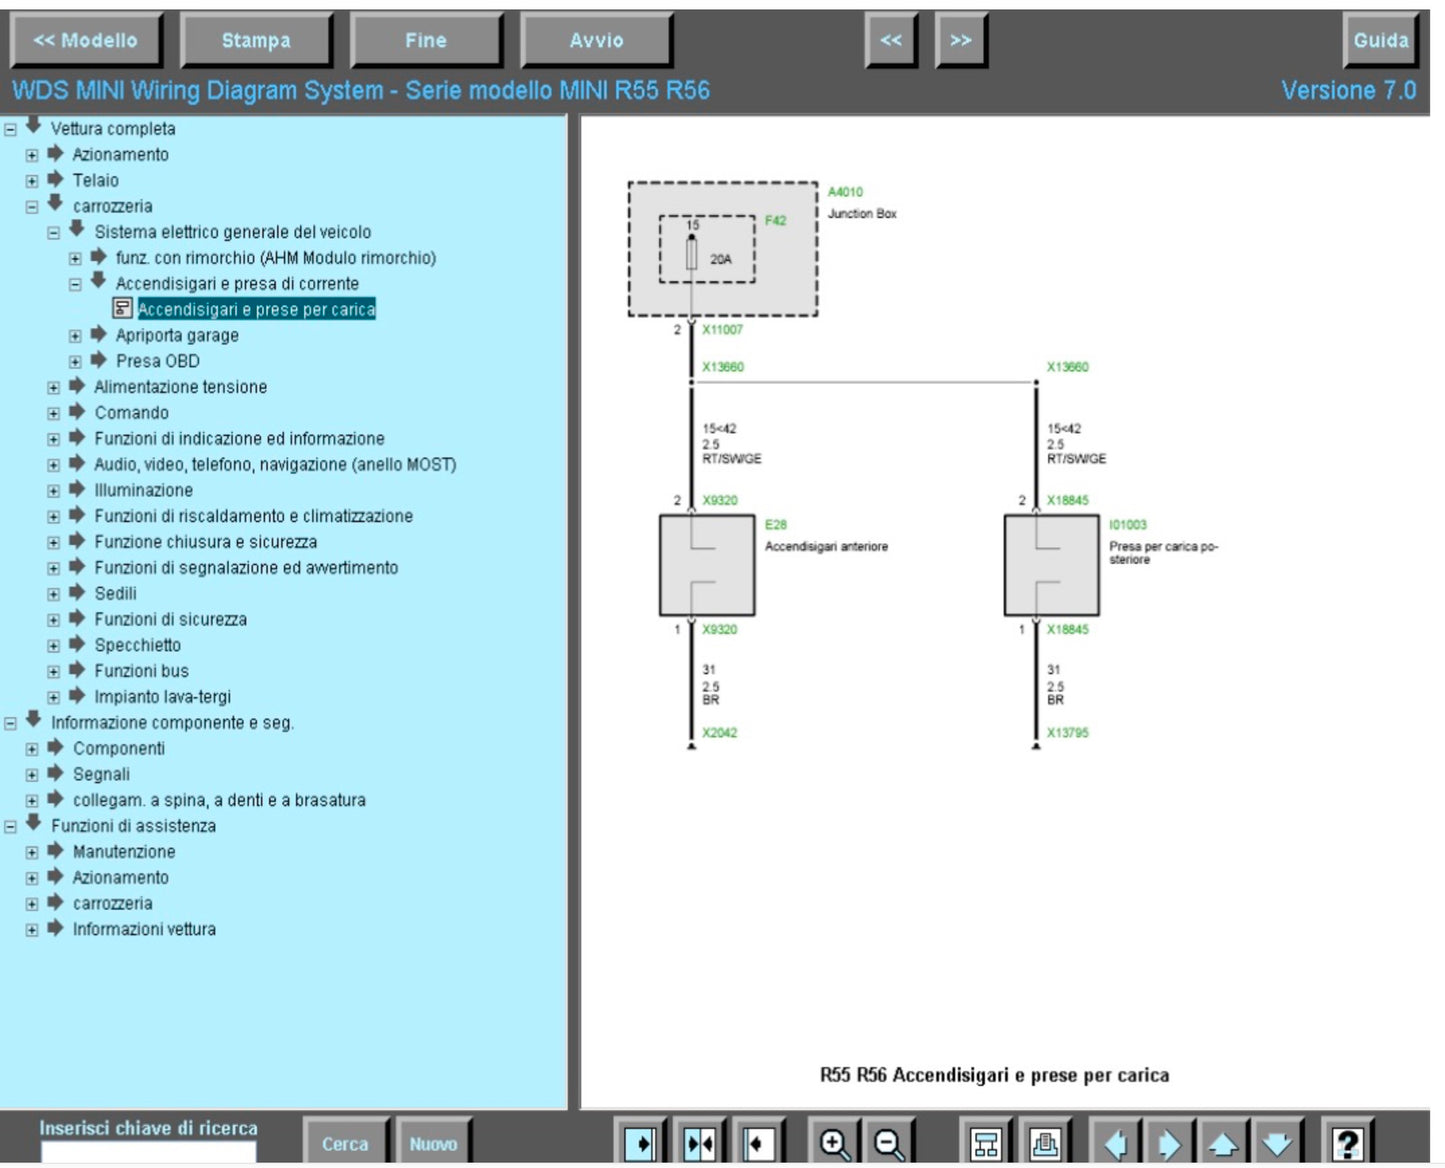Pan diagram down with the down arrow icon
The height and width of the screenshot is (1168, 1445).
pyautogui.click(x=1277, y=1143)
